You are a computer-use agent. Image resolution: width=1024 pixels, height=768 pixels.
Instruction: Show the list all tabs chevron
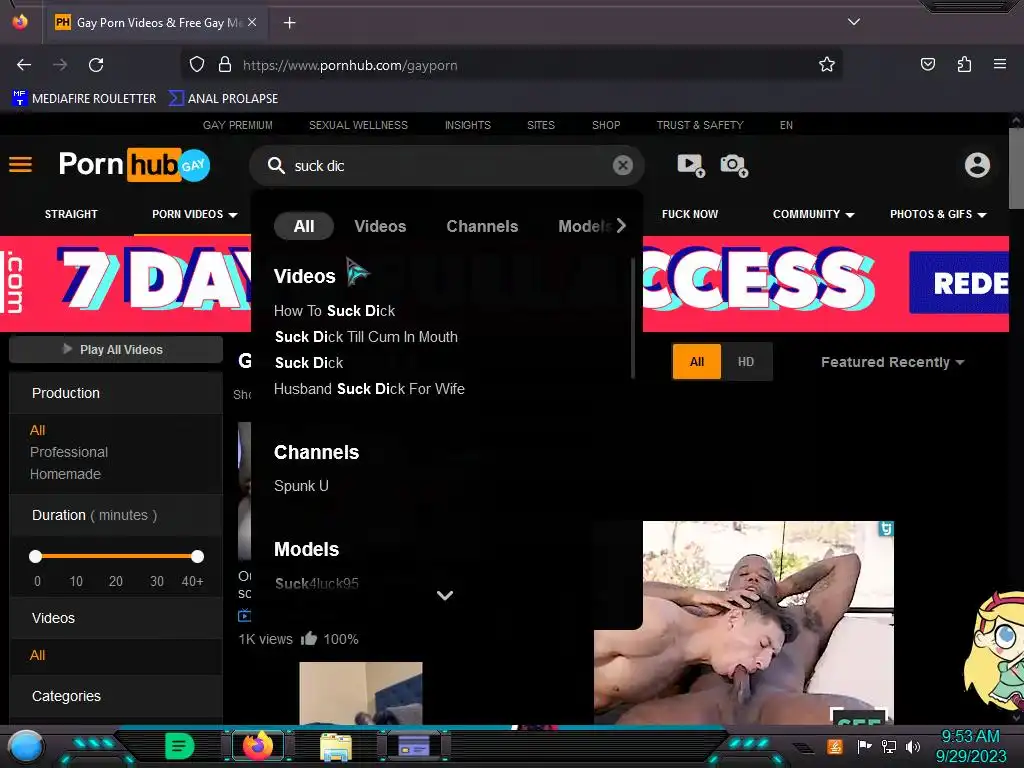[854, 22]
